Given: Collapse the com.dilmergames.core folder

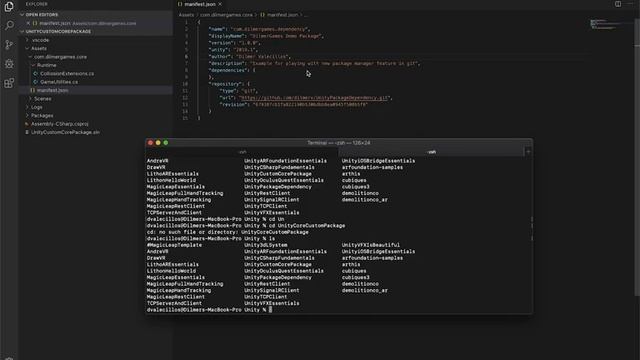Looking at the screenshot, I should pos(30,57).
